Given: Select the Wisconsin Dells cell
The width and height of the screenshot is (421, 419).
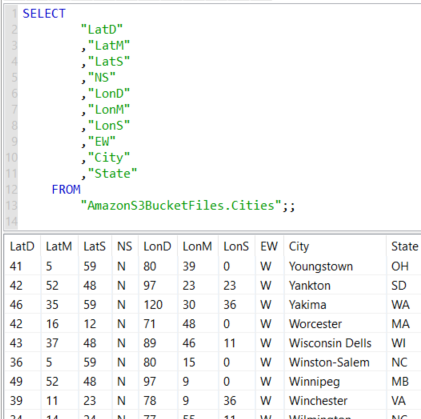Looking at the screenshot, I should tap(330, 343).
